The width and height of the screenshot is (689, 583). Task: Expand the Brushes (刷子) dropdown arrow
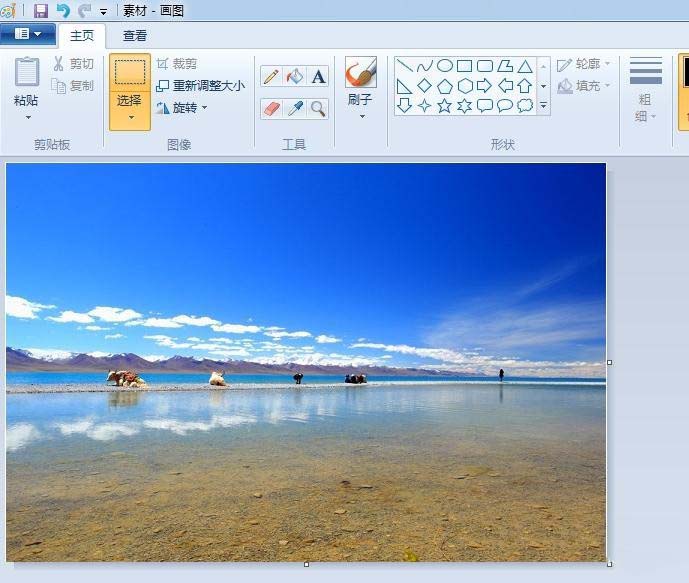pos(363,117)
